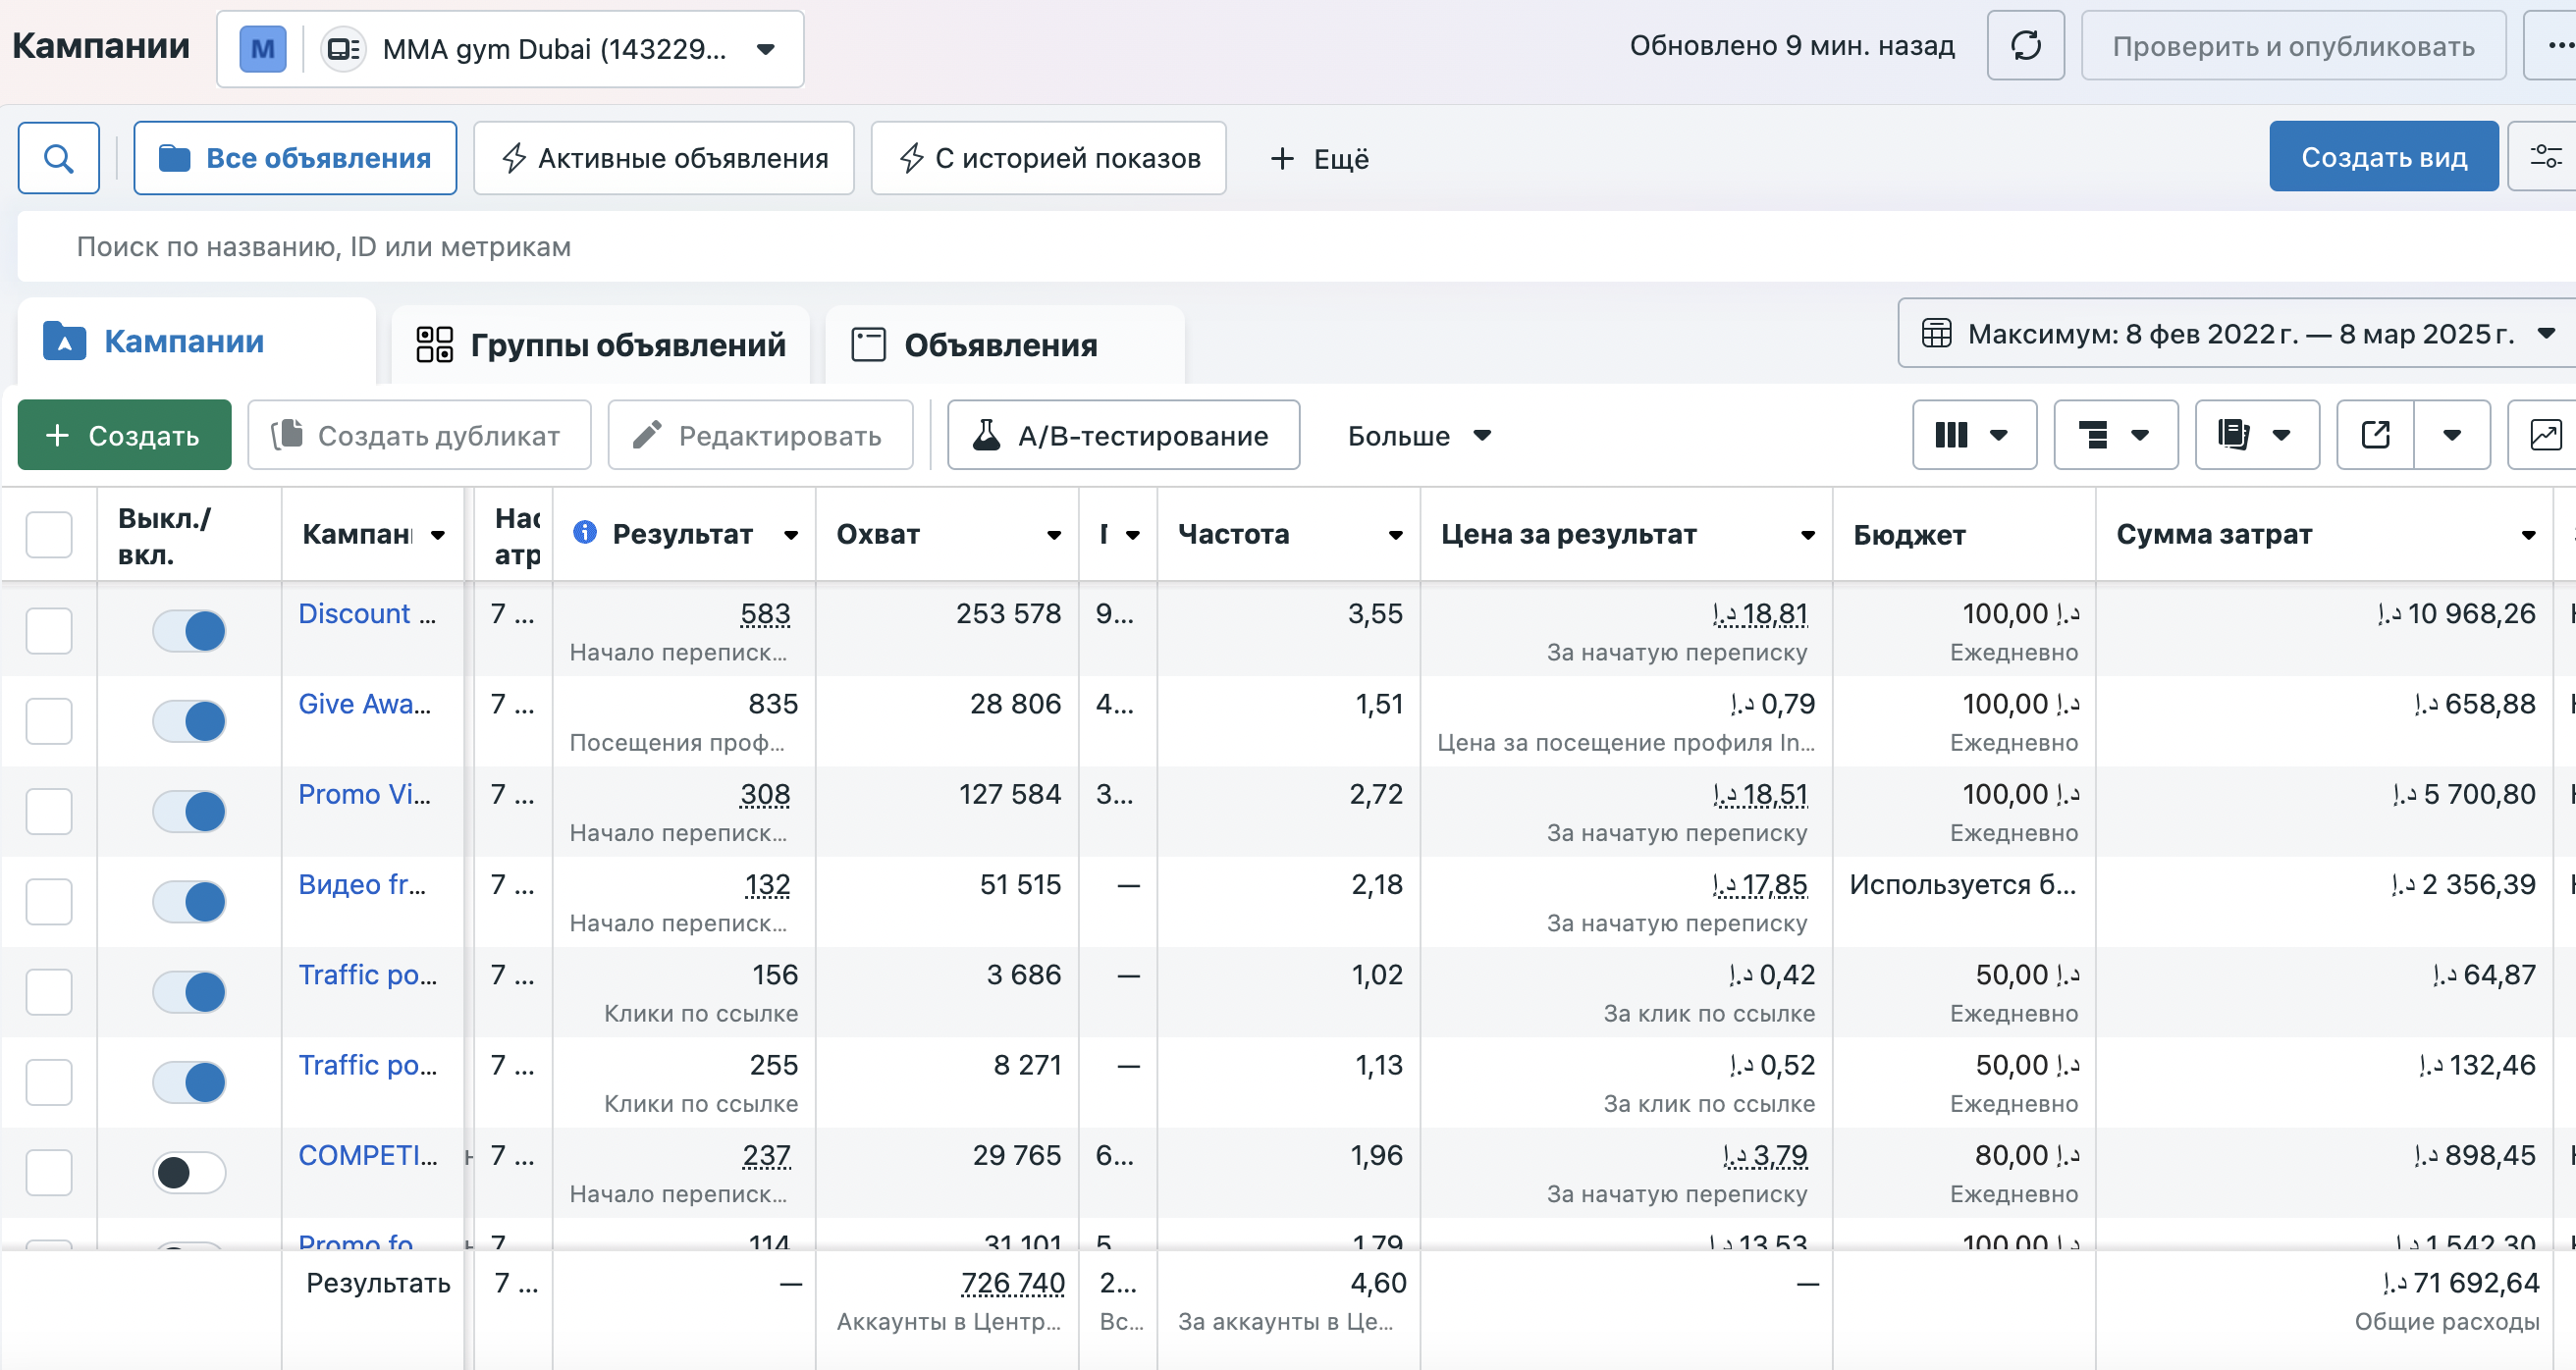Check the Видео fr... row checkbox

click(49, 901)
